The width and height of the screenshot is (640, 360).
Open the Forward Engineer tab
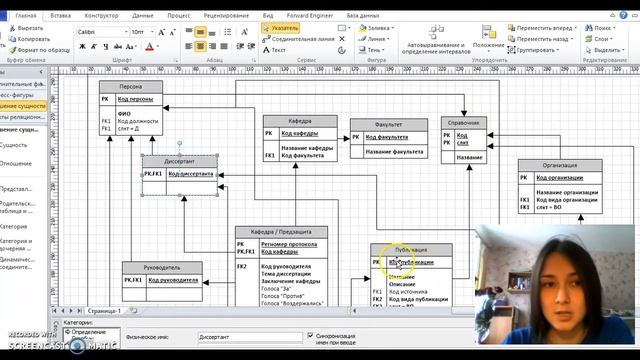(310, 16)
